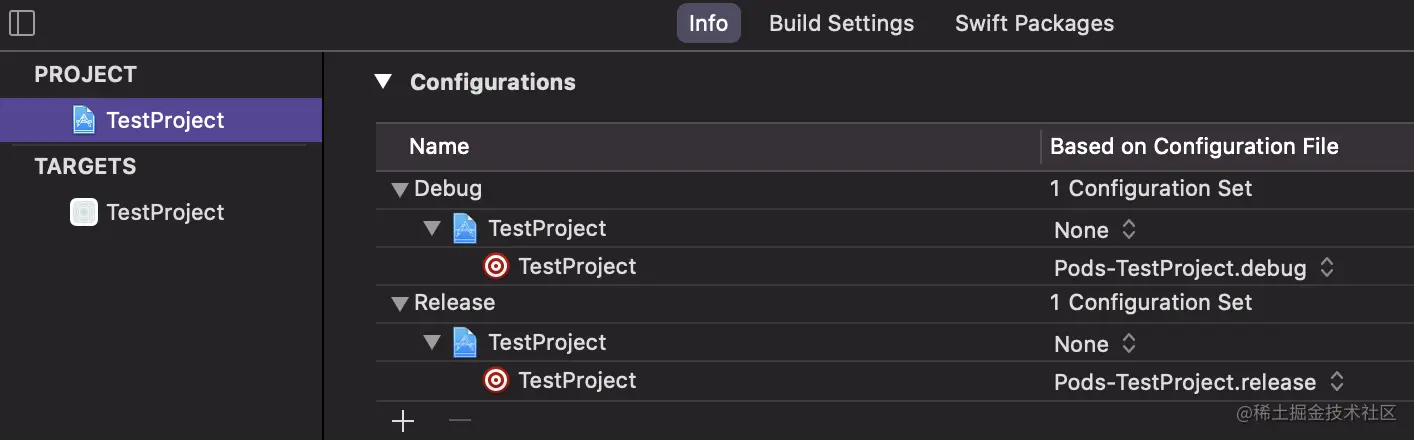Add a new configuration with plus button
Image resolution: width=1414 pixels, height=440 pixels.
click(x=403, y=421)
